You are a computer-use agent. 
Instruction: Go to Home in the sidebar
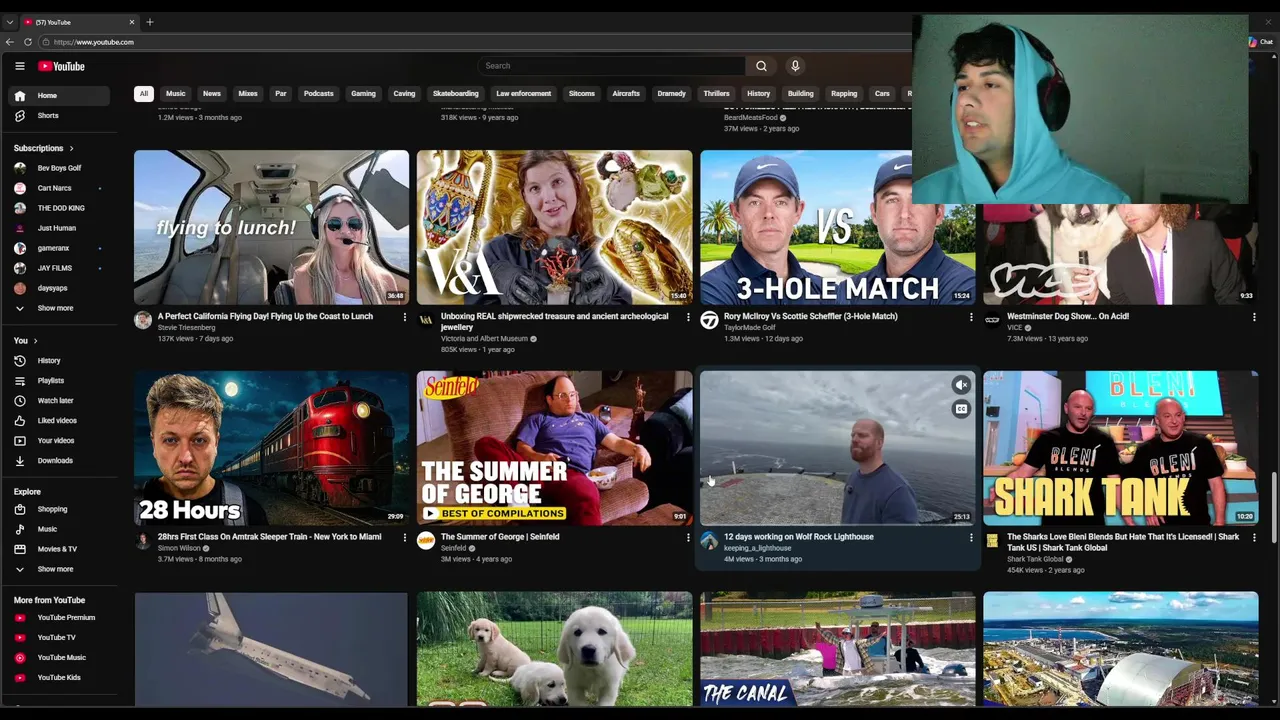click(60, 96)
